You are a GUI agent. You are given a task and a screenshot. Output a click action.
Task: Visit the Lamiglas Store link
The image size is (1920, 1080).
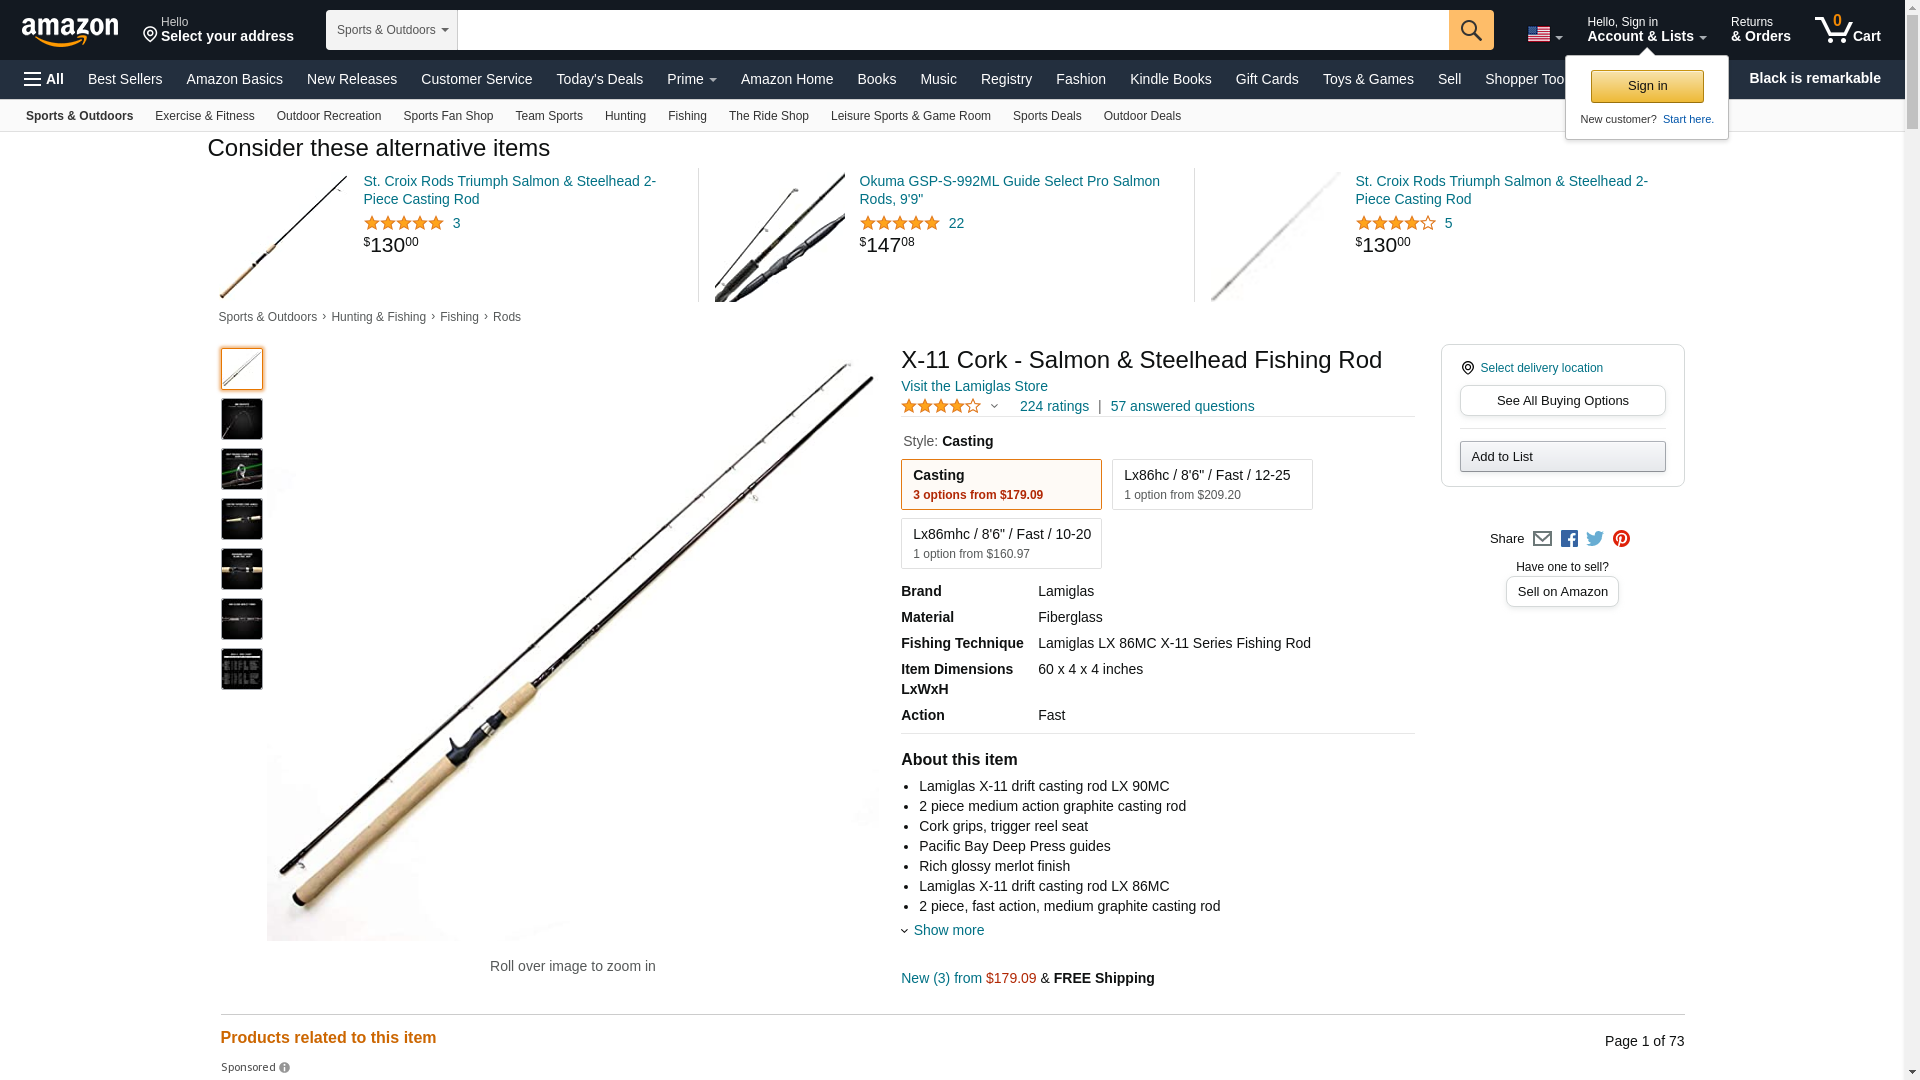pos(974,386)
